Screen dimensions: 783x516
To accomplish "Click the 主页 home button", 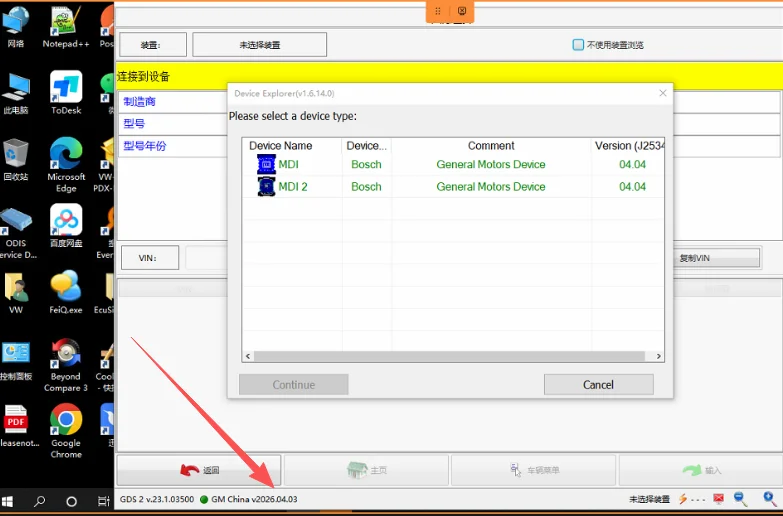I will [366, 470].
